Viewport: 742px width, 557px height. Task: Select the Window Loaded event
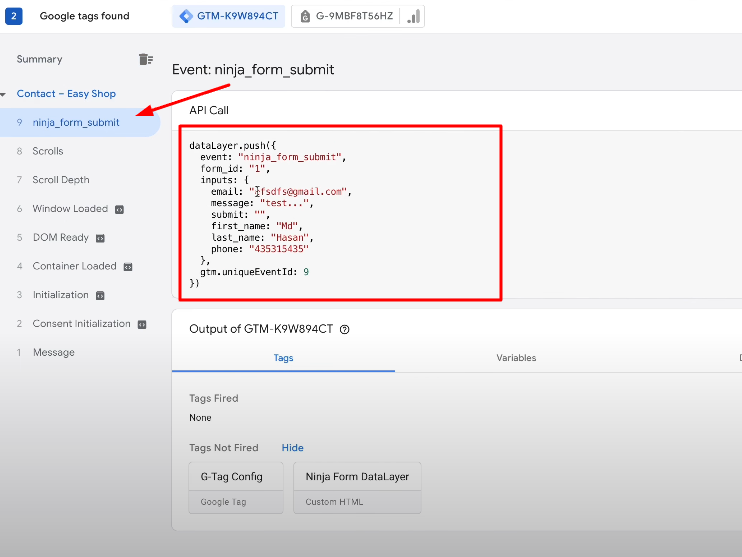[70, 209]
